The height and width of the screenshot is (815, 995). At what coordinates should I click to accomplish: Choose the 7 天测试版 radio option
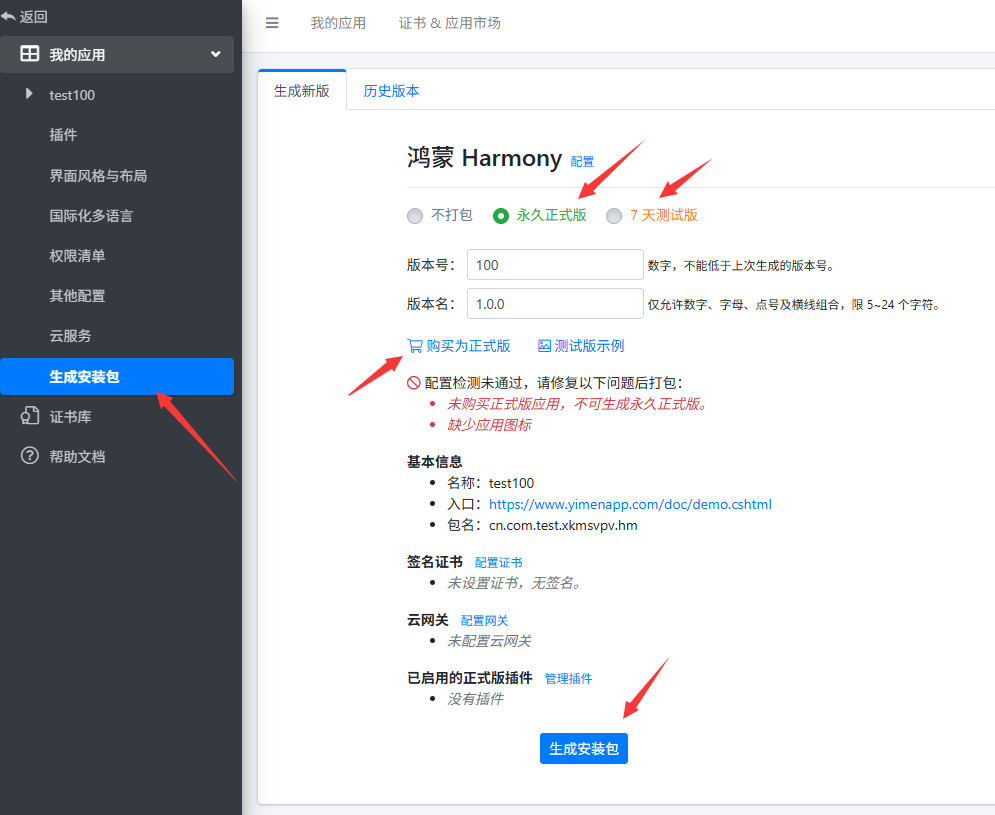click(x=614, y=216)
